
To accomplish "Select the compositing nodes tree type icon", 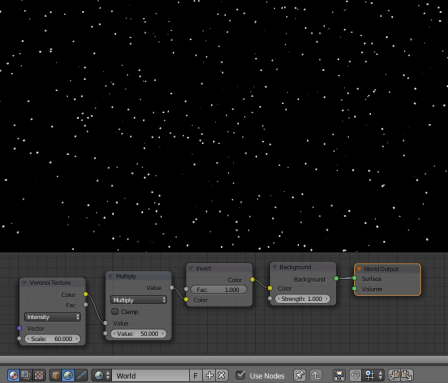I will [26, 375].
